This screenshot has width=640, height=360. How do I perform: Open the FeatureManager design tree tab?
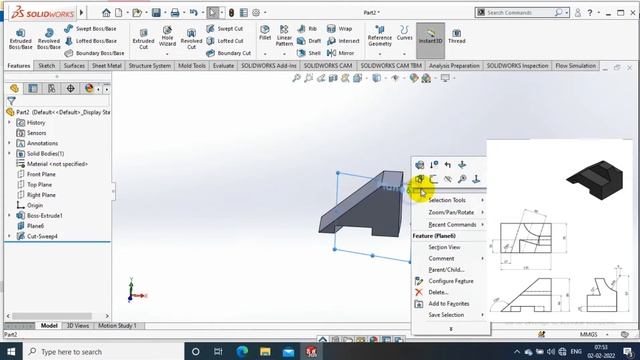coord(14,88)
